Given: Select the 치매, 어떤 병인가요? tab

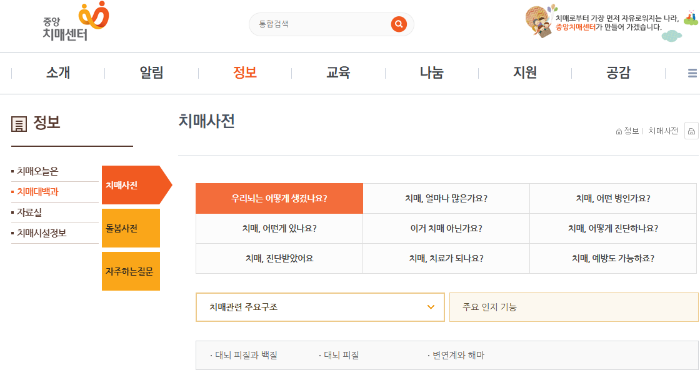Looking at the screenshot, I should tap(613, 198).
